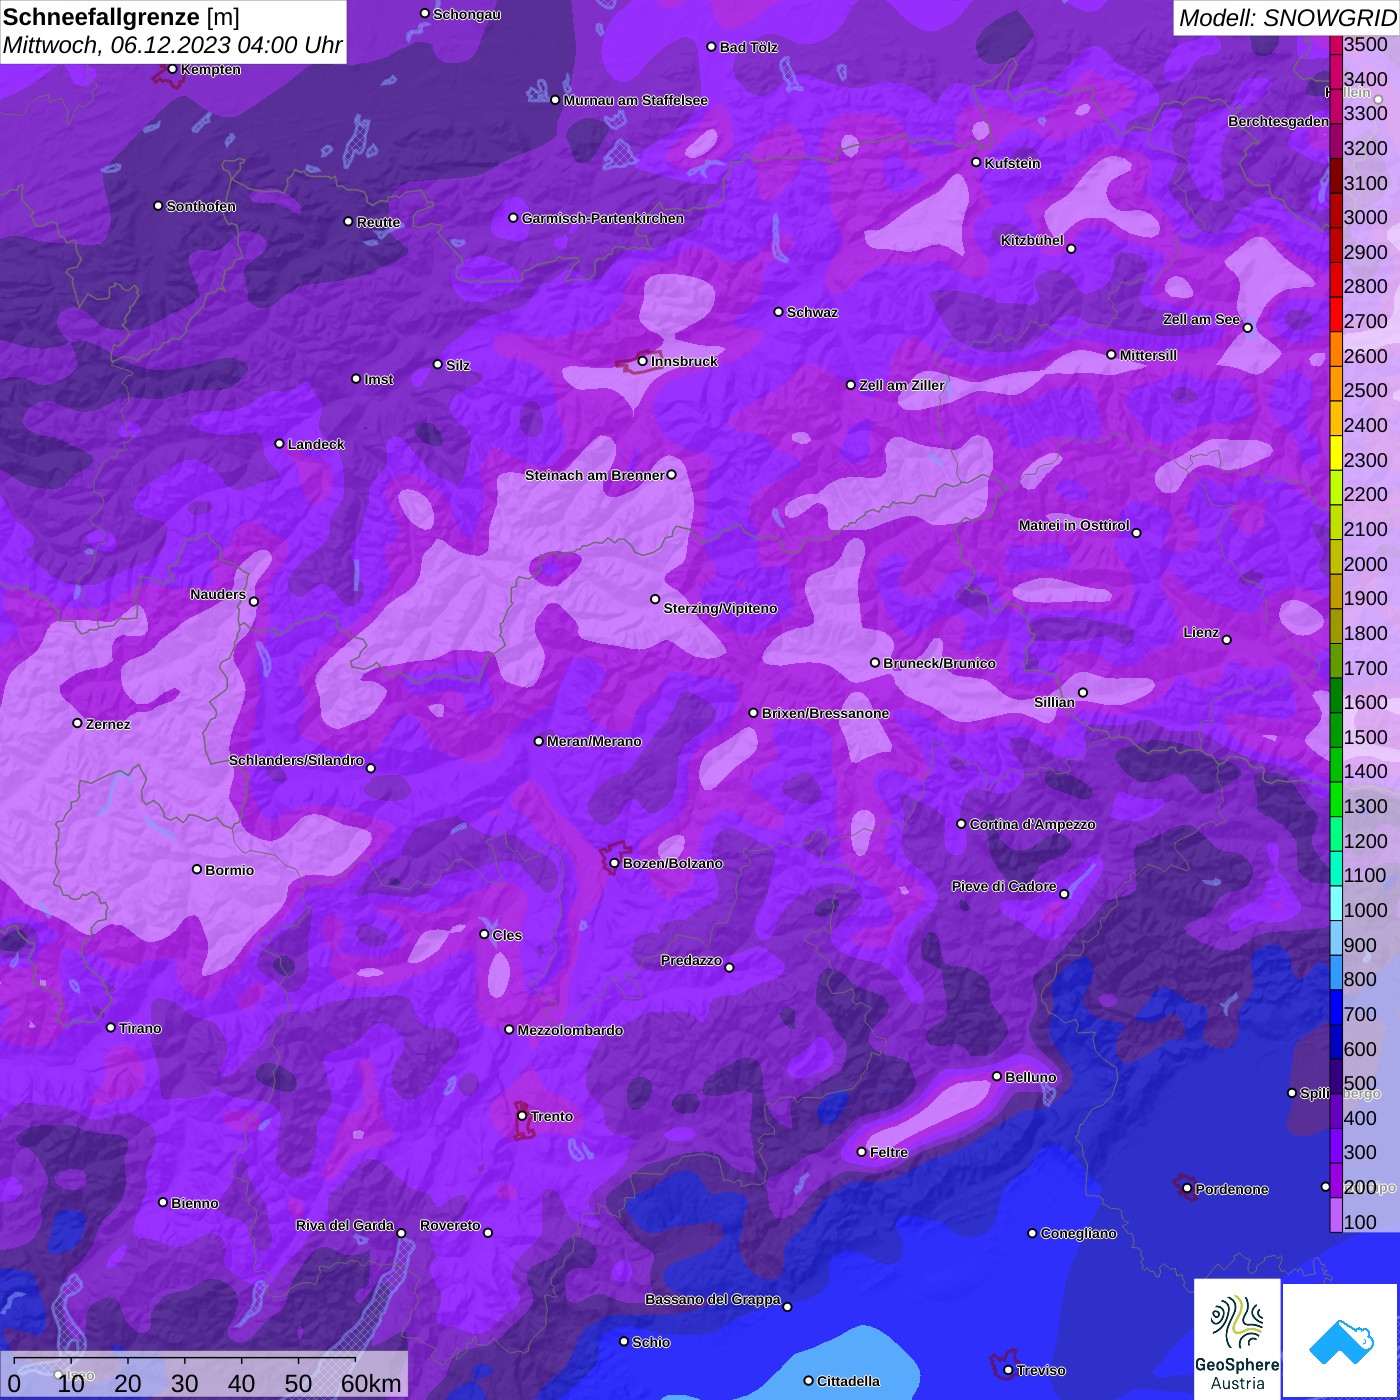This screenshot has height=1400, width=1400.
Task: Click the Kempten city marker
Action: click(x=173, y=69)
